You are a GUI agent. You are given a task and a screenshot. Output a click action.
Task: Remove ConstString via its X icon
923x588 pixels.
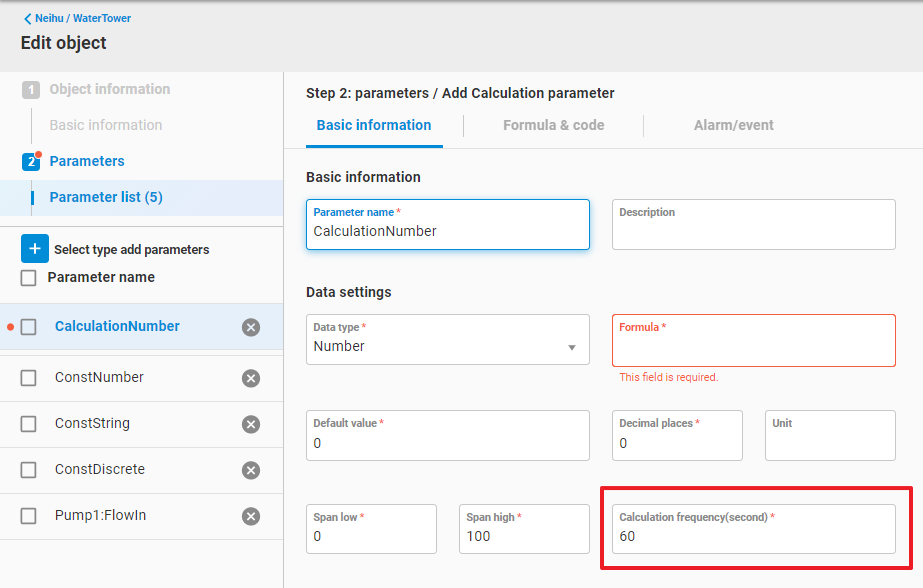coord(251,424)
